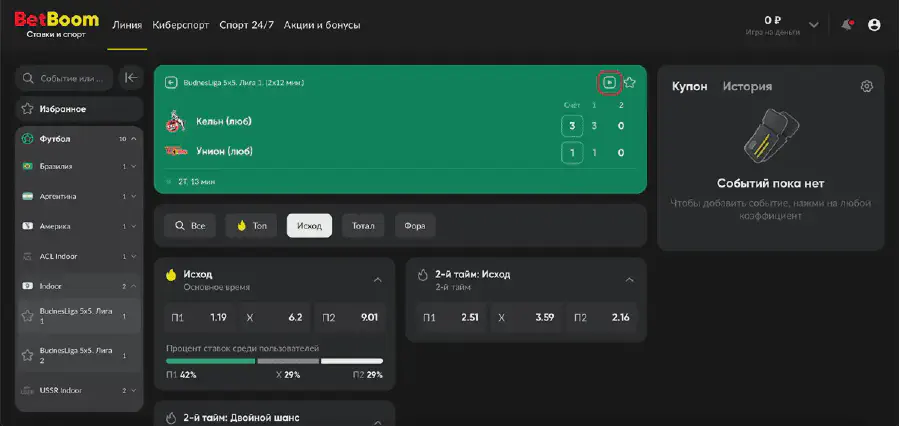This screenshot has width=900, height=426.
Task: Click the America flag icon
Action: pos(27,226)
